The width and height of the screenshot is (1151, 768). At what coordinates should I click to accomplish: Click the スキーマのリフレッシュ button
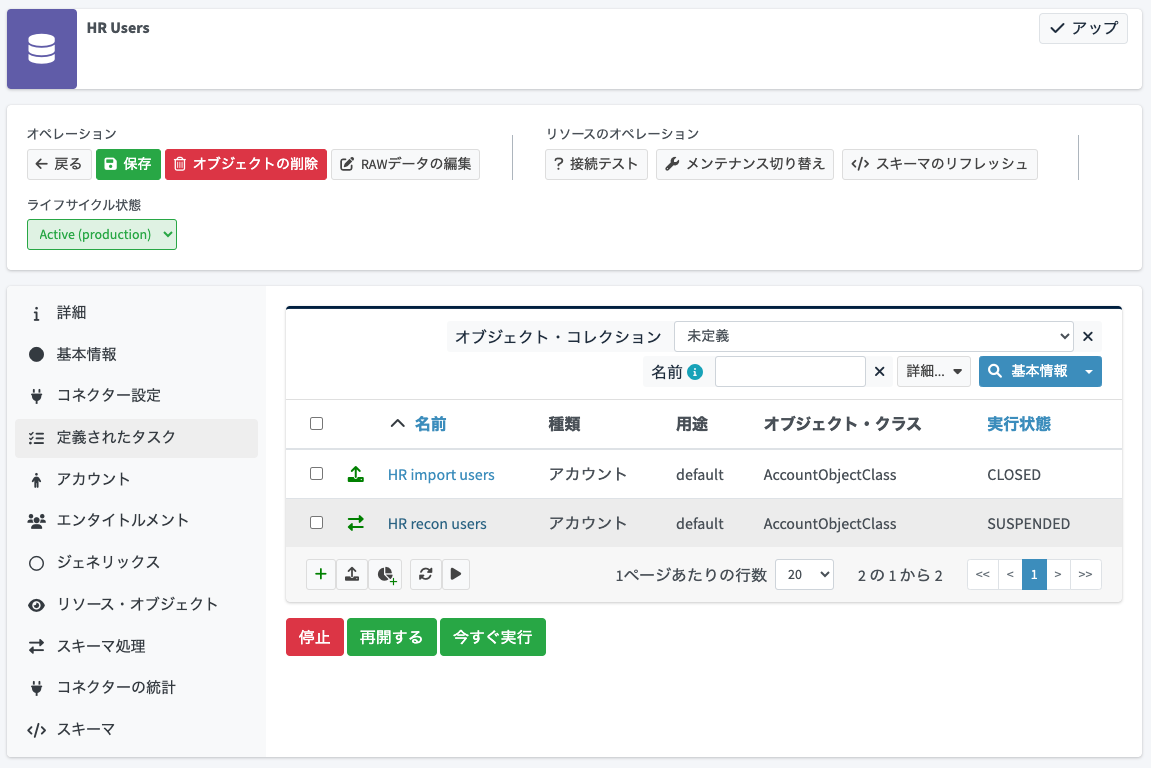point(940,164)
